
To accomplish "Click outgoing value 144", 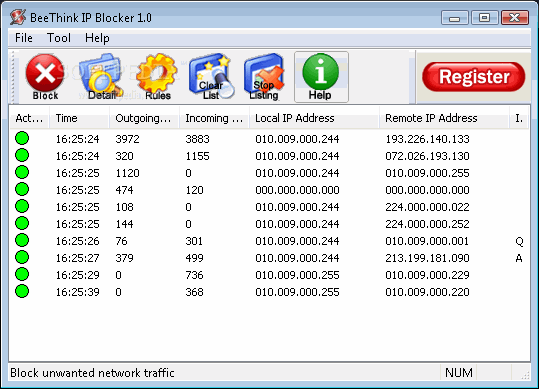I will tap(124, 224).
